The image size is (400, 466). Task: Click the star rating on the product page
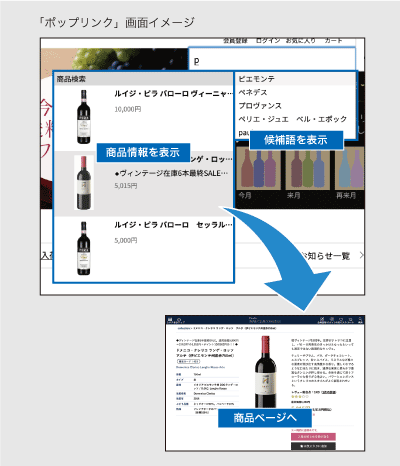point(300,397)
